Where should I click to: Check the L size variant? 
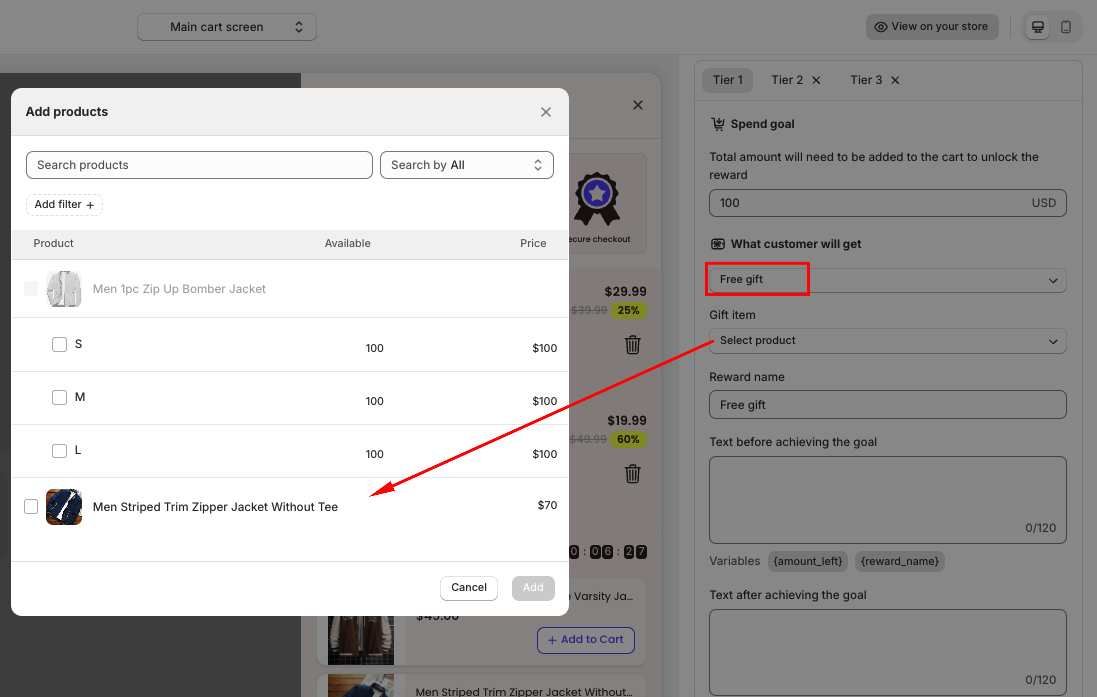click(59, 451)
